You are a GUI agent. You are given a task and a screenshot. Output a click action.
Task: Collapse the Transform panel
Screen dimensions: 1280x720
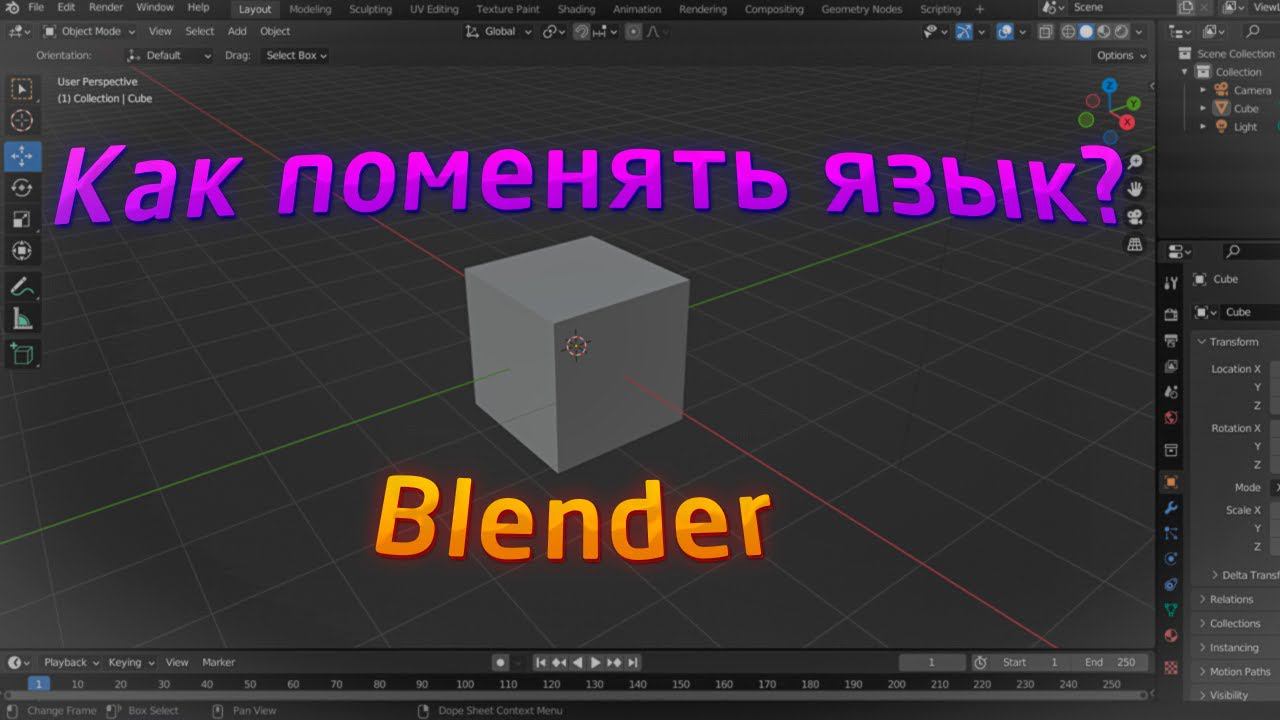(1234, 342)
